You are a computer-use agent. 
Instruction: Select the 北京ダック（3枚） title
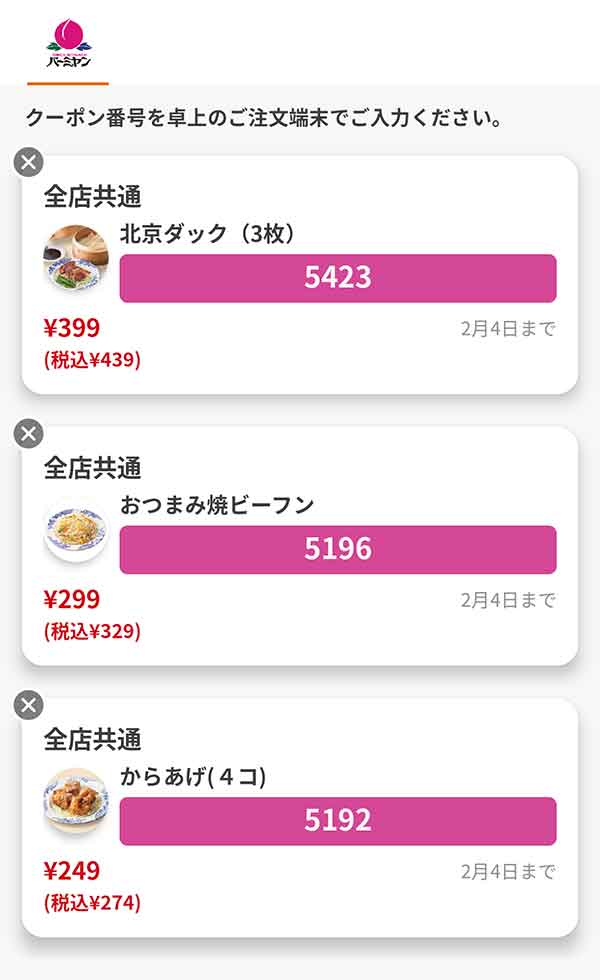(206, 233)
